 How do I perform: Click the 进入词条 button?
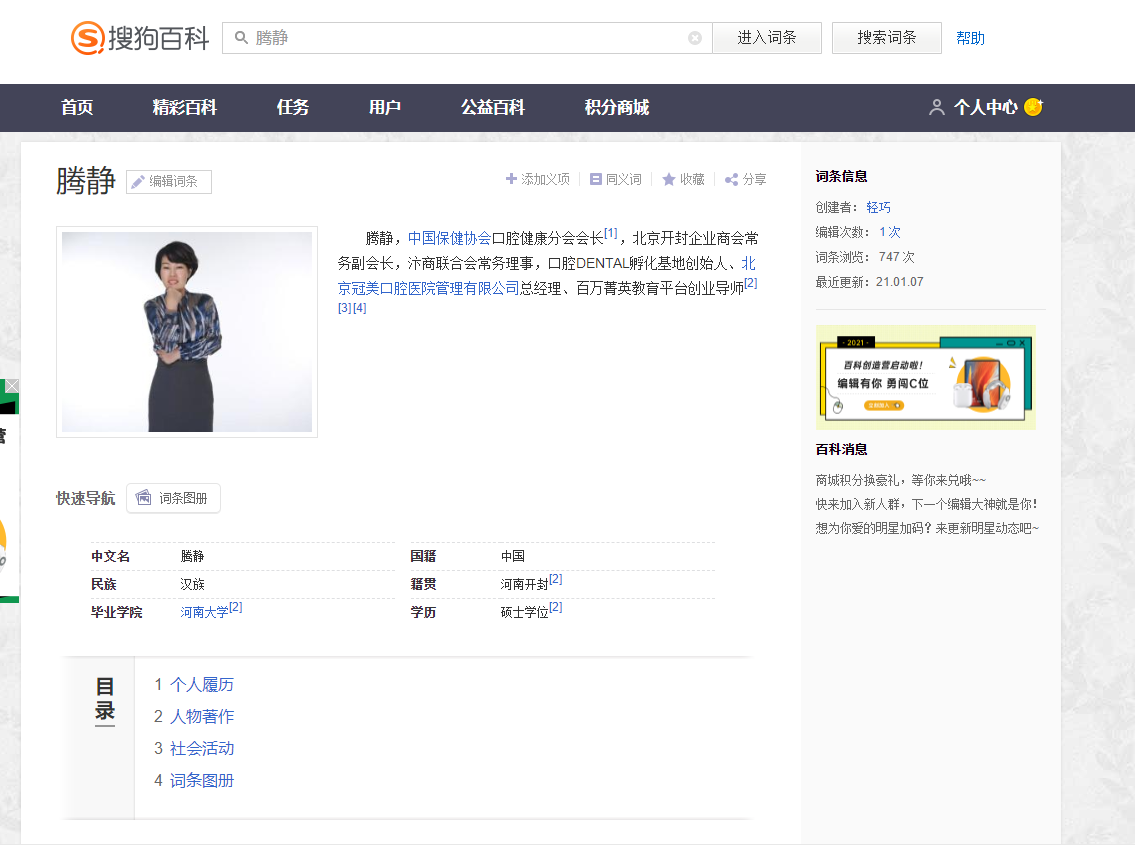click(767, 38)
